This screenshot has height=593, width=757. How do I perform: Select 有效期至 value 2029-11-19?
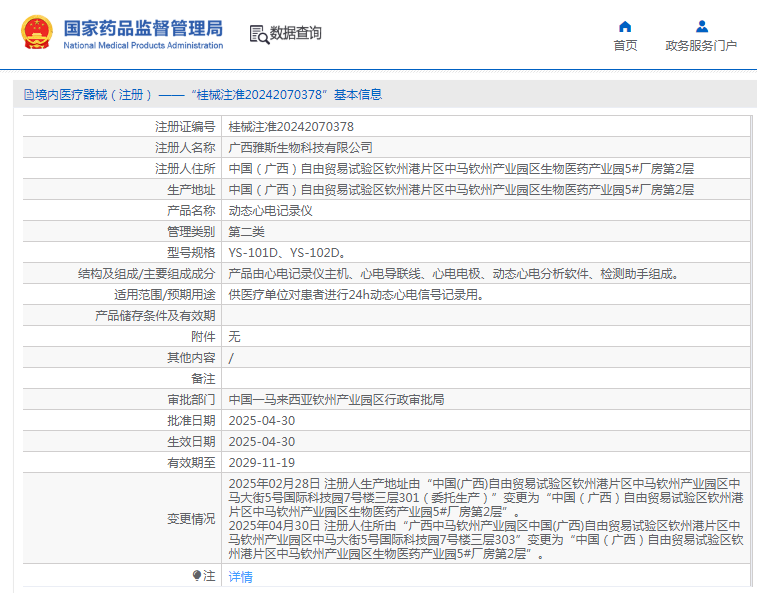[262, 463]
